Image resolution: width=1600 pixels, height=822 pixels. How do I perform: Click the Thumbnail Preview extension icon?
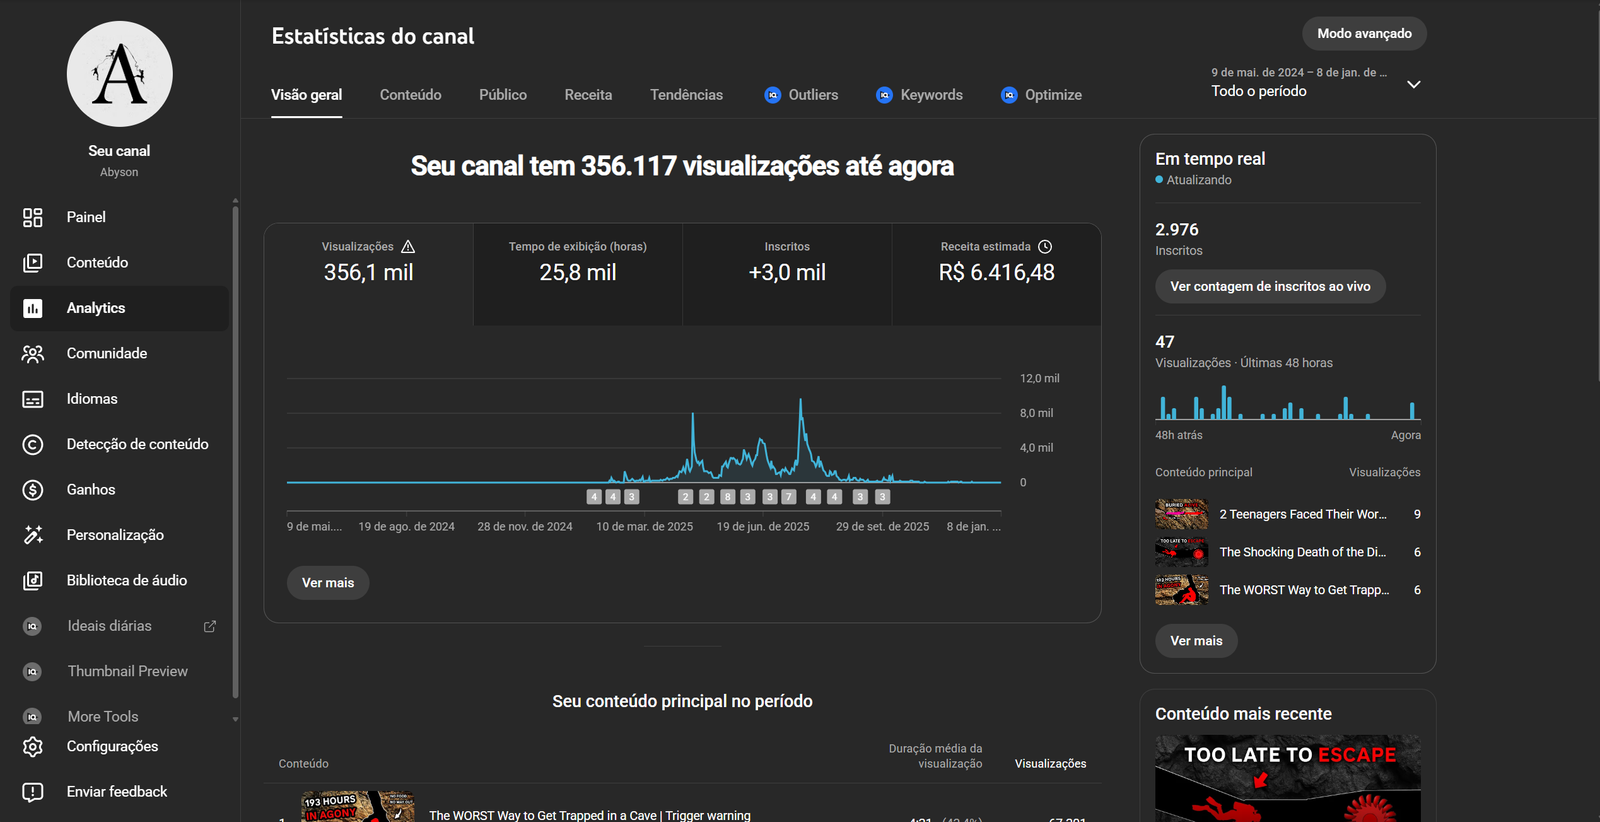point(33,672)
